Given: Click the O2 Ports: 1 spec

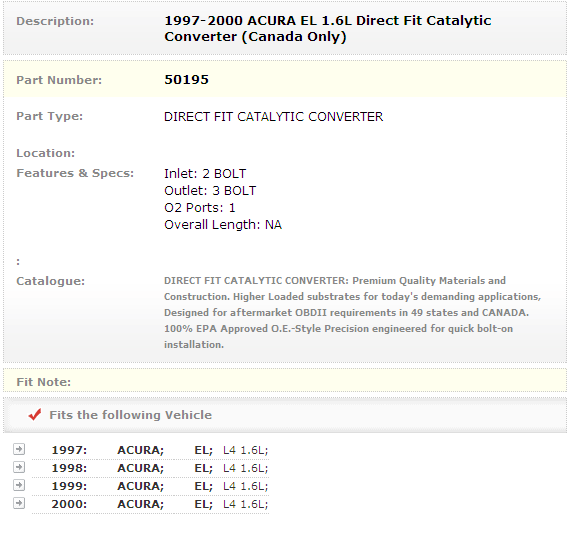Looking at the screenshot, I should (x=200, y=208).
